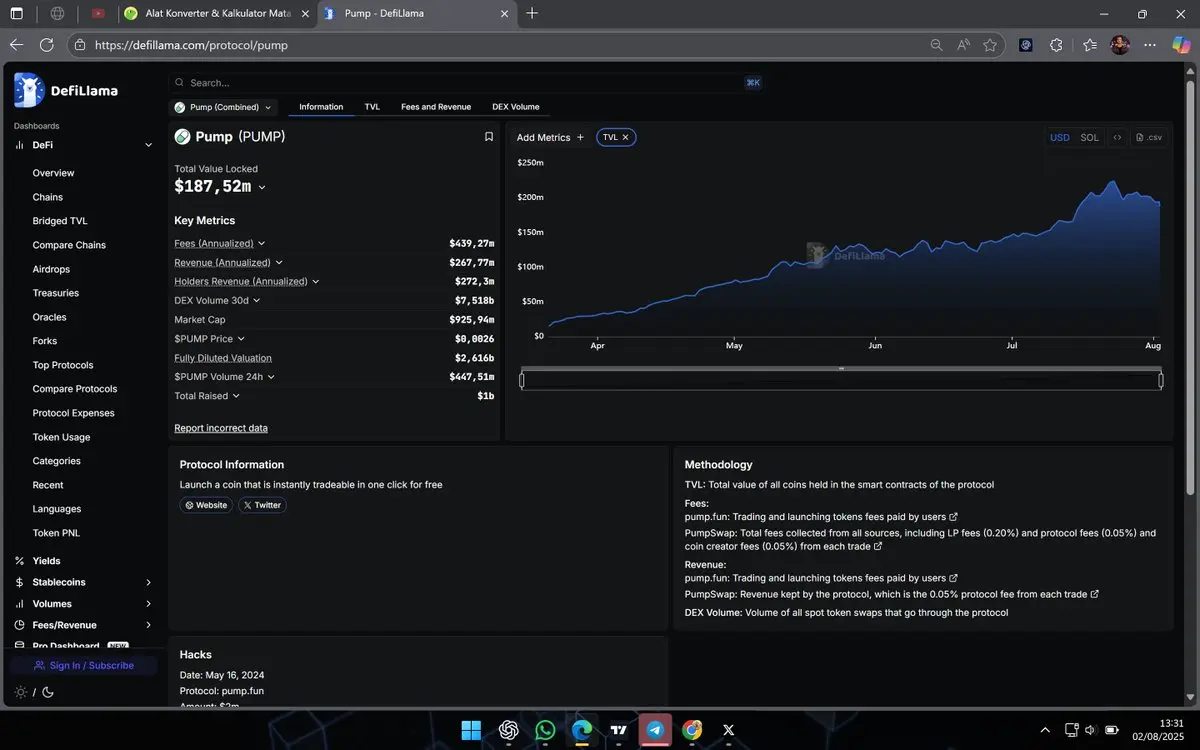The width and height of the screenshot is (1200, 750).
Task: Focus the DefiLlama search field
Action: (467, 83)
